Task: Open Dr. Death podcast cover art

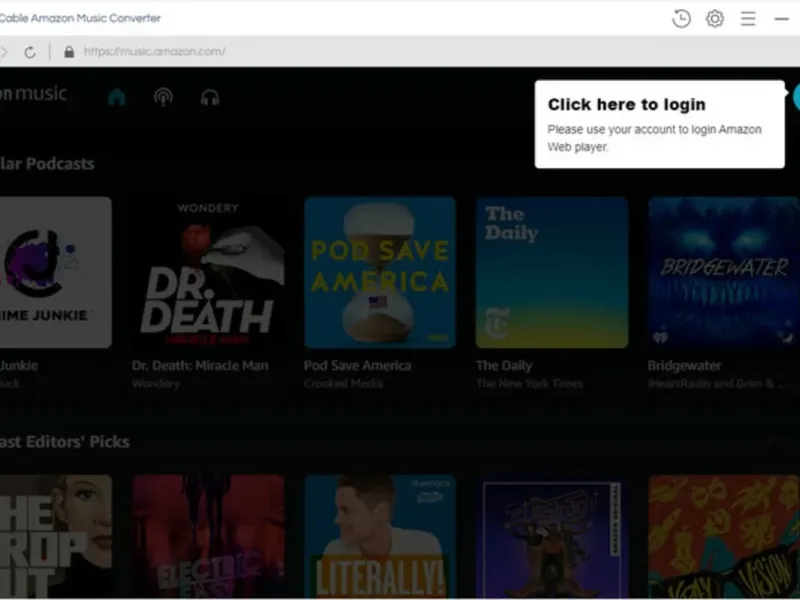Action: coord(208,272)
